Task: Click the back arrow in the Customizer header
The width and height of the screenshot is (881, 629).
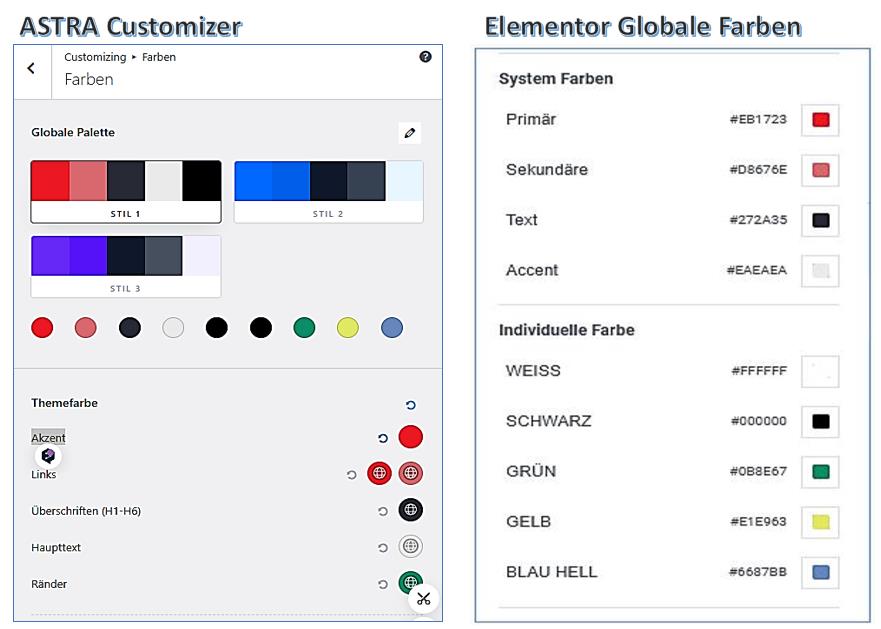Action: [31, 68]
